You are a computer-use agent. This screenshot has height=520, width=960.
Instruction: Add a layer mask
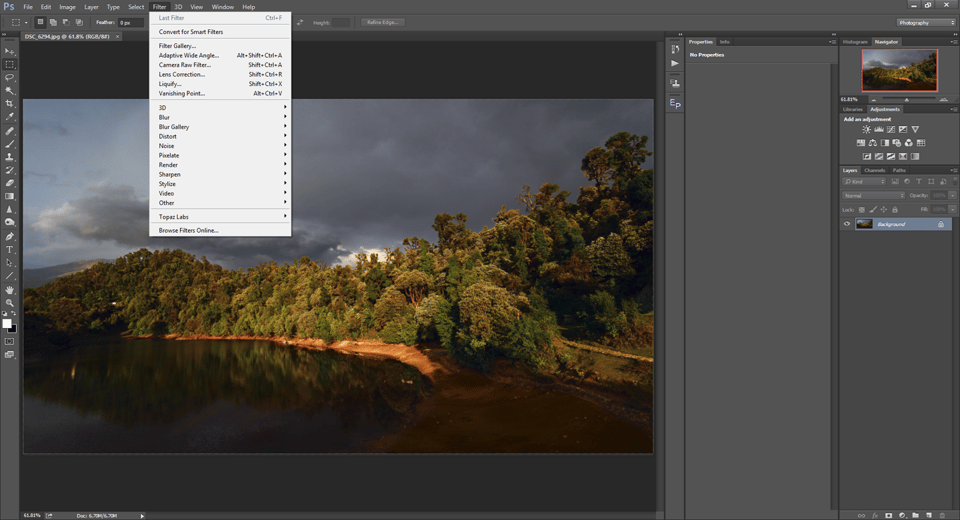[888, 516]
